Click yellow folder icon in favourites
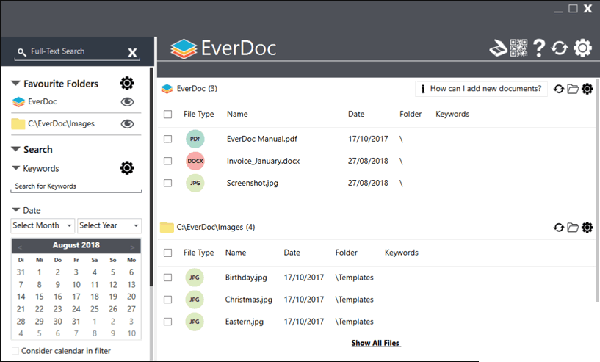The height and width of the screenshot is (362, 600). (18, 124)
